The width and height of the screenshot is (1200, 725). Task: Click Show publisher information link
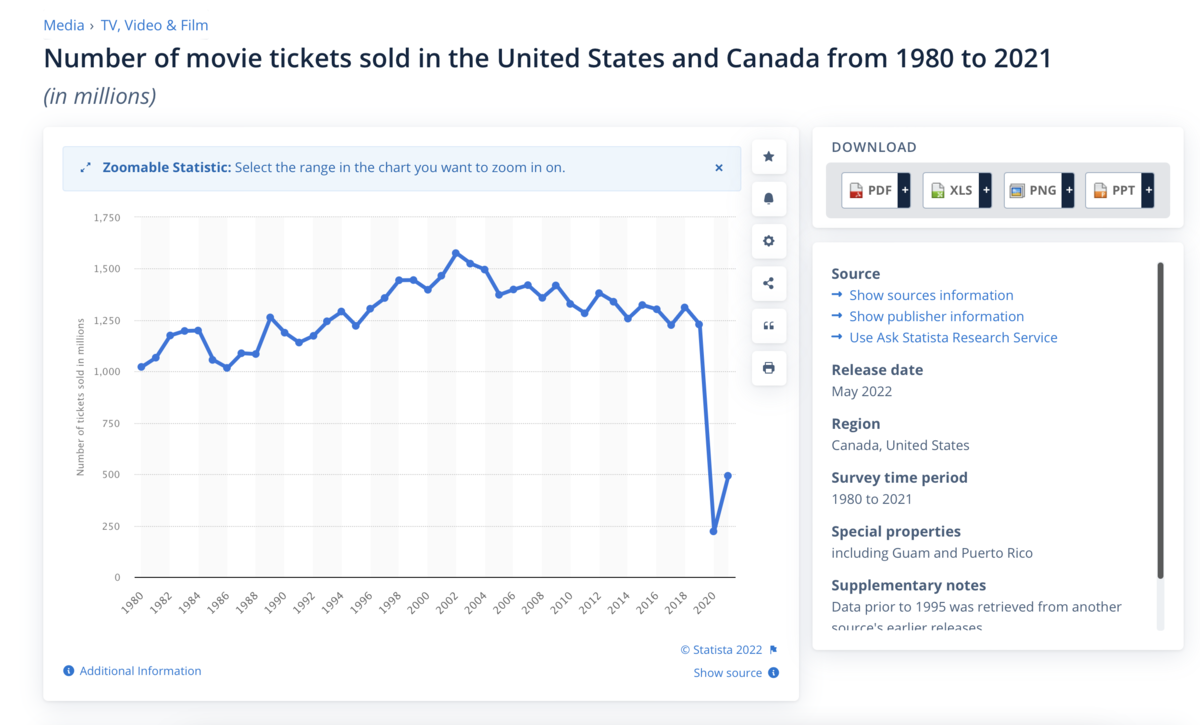click(x=936, y=316)
